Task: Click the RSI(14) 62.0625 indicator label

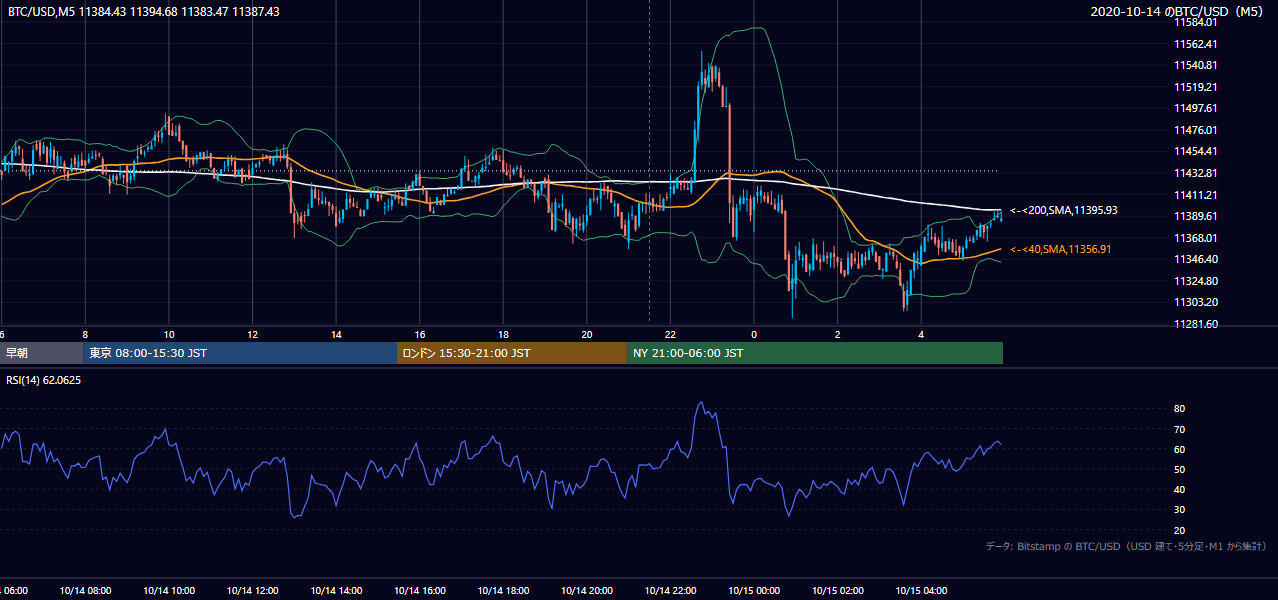Action: pyautogui.click(x=44, y=380)
